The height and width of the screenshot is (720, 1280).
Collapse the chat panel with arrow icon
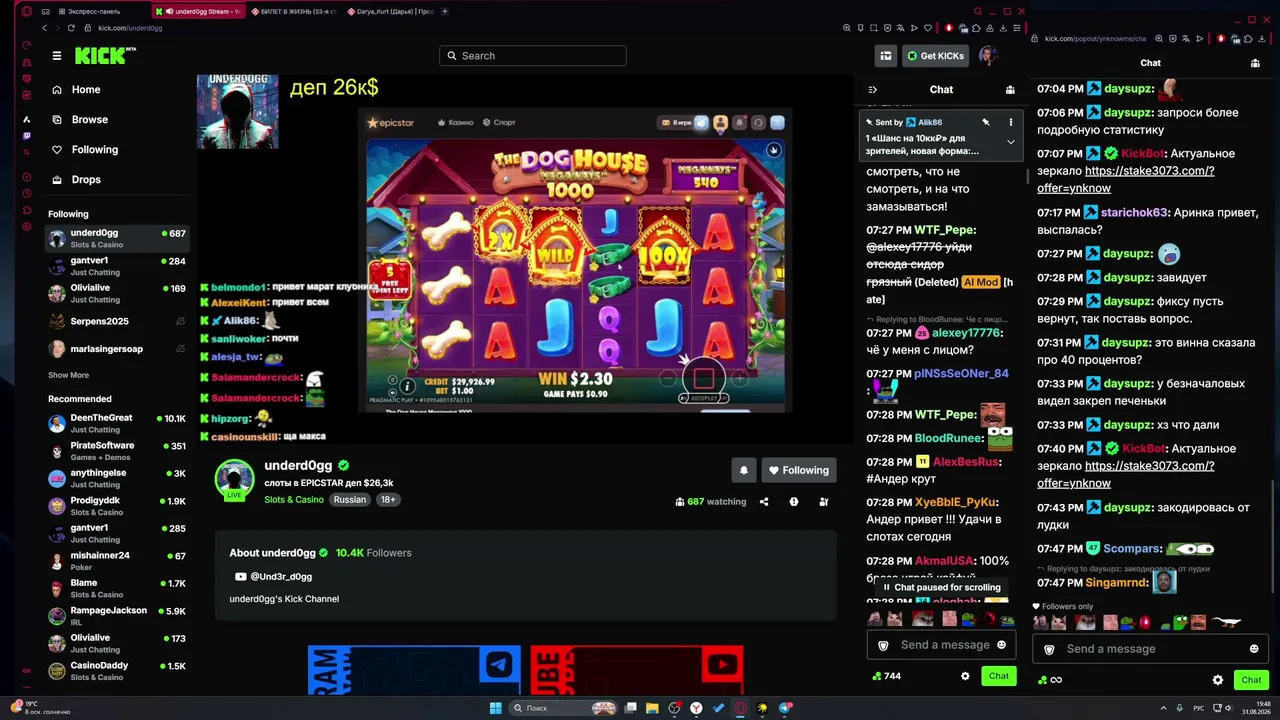coord(872,90)
